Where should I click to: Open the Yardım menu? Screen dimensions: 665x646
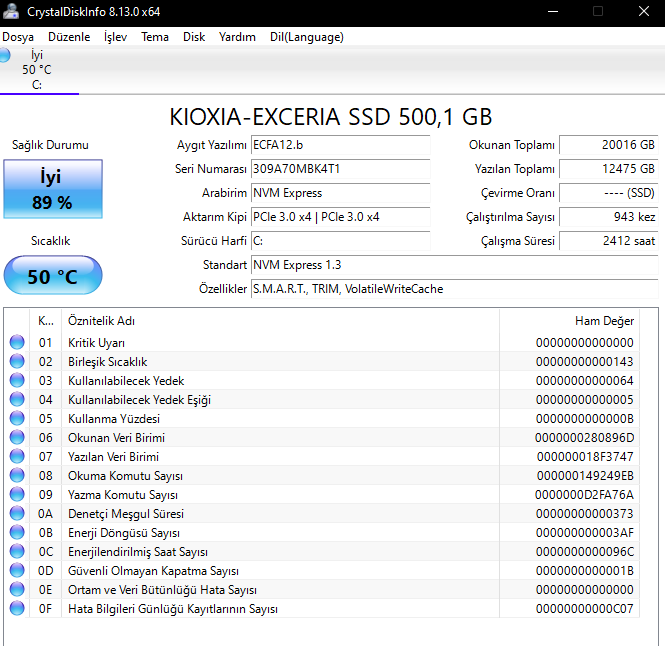[237, 37]
